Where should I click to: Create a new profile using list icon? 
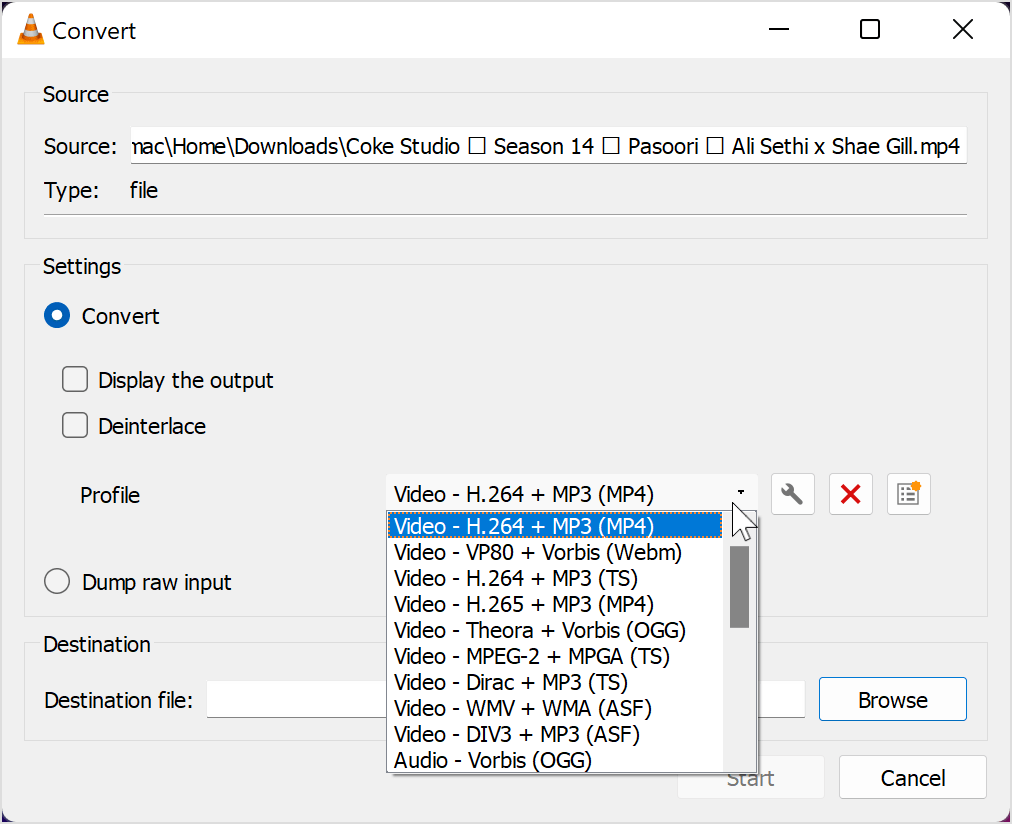(x=908, y=495)
